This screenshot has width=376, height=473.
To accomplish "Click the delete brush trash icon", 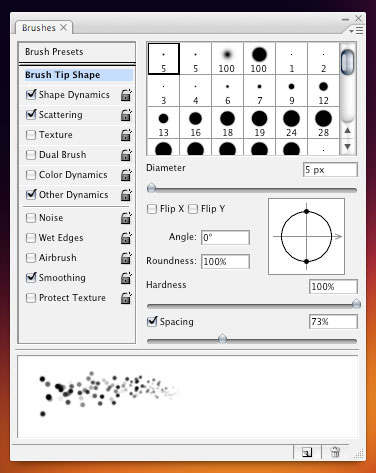I will tap(335, 452).
